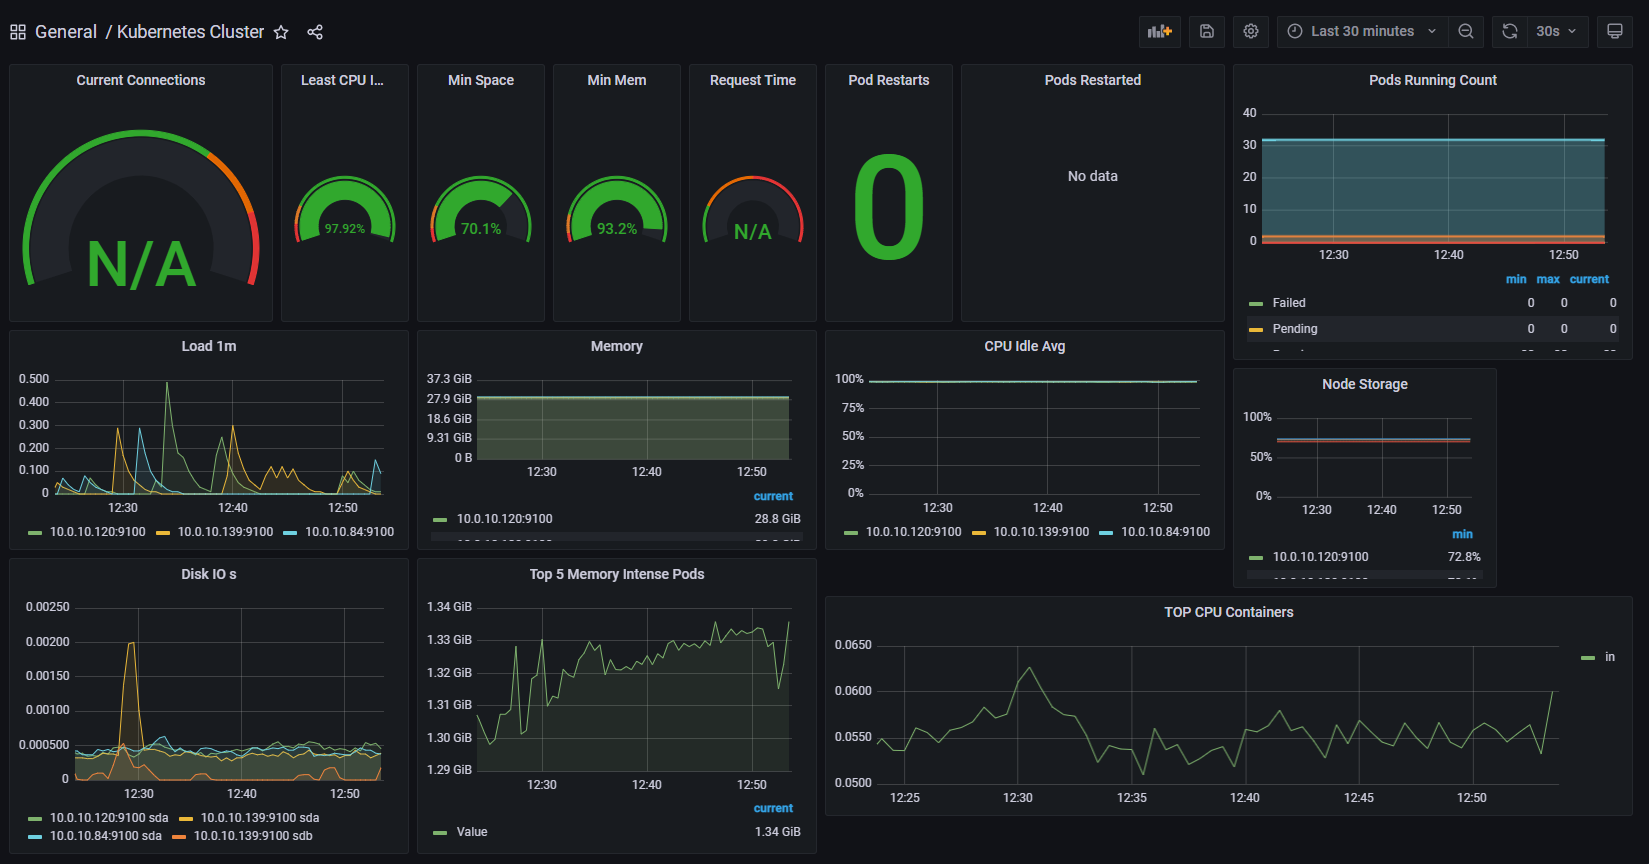1649x864 pixels.
Task: Sort Node Storage legend by min
Action: point(1462,534)
